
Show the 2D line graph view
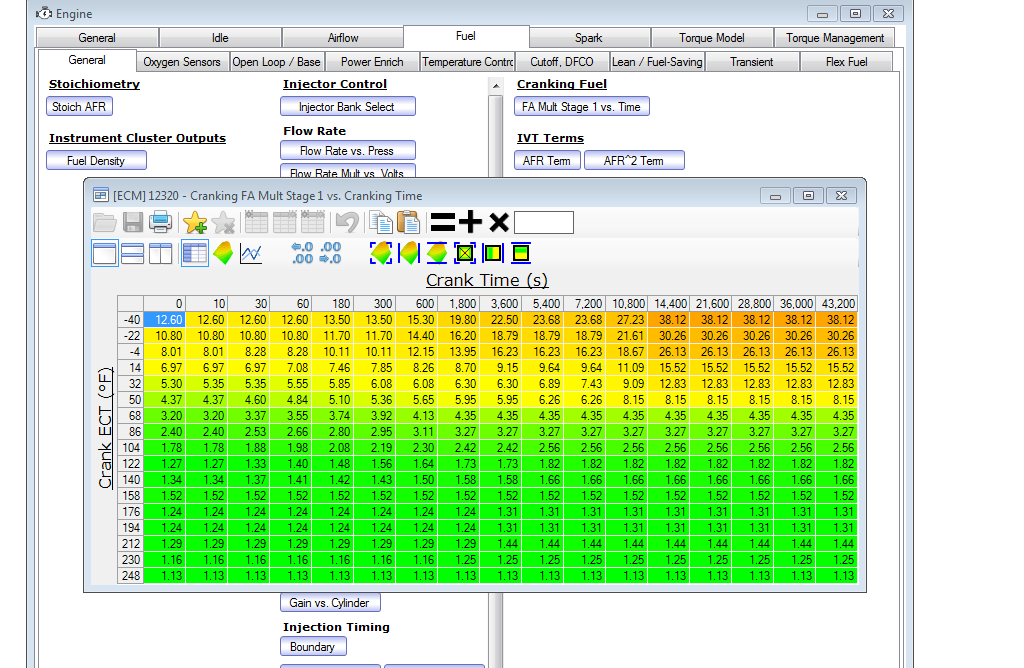tap(251, 254)
